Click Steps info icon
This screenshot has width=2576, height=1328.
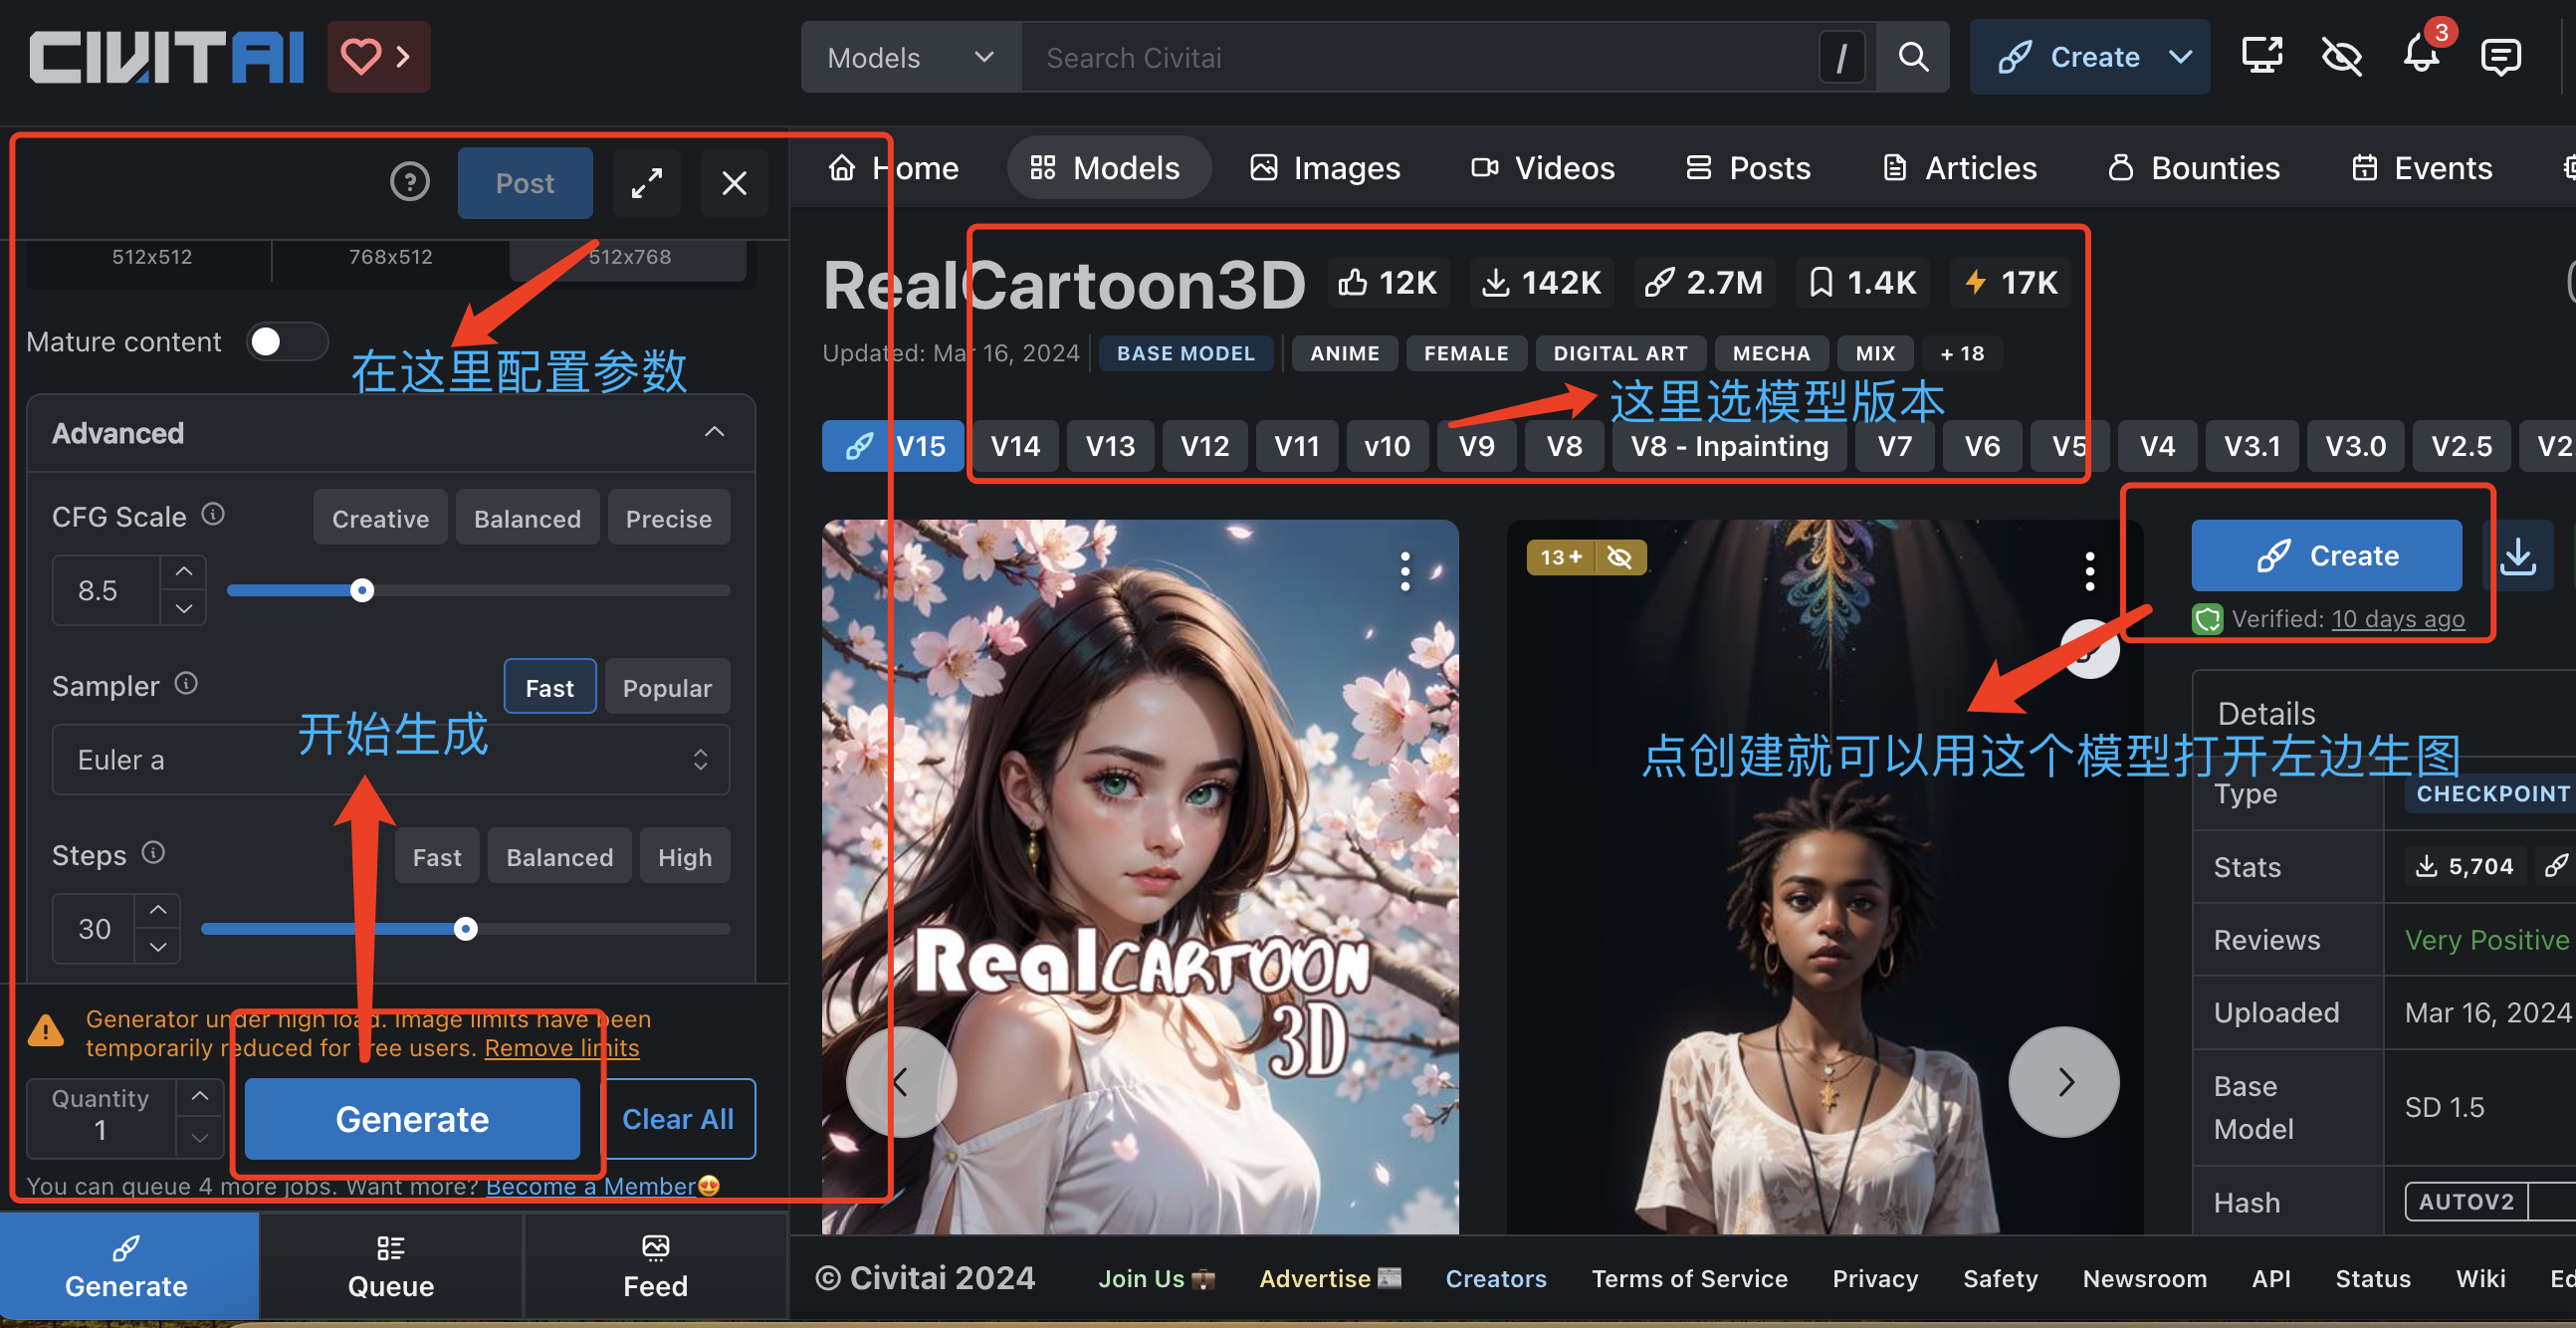pos(153,852)
